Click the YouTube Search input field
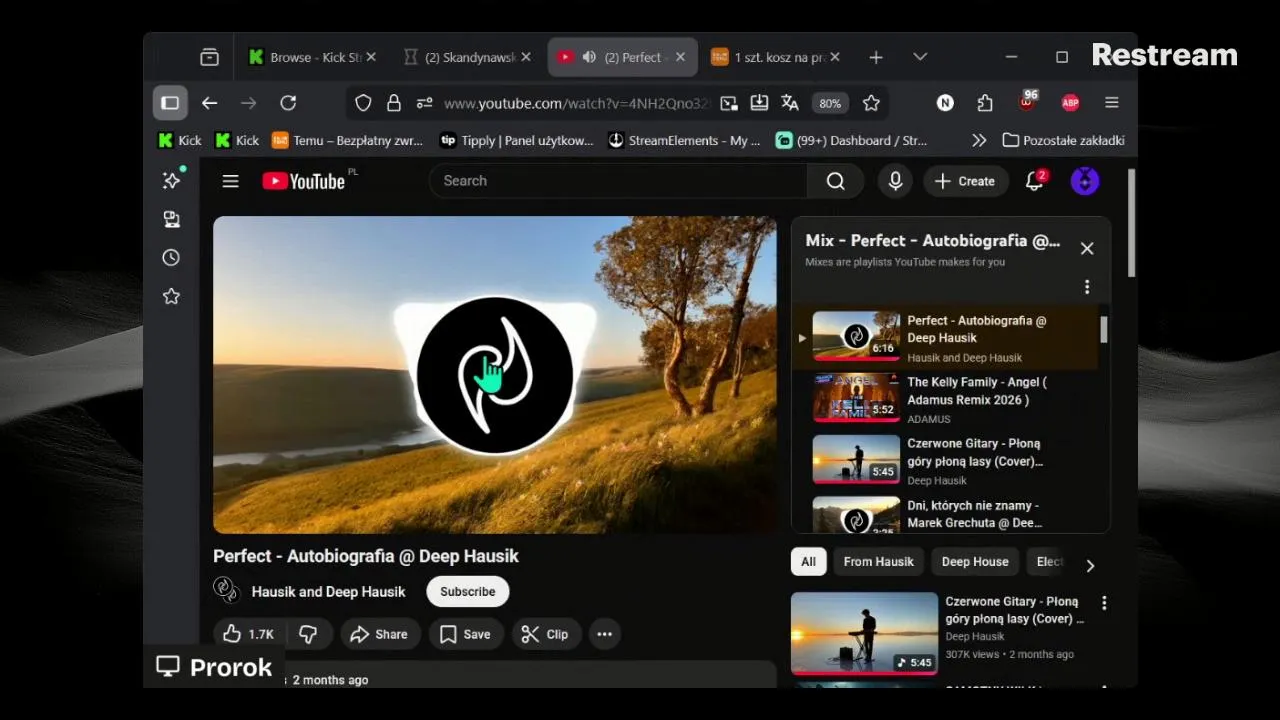 (x=618, y=181)
